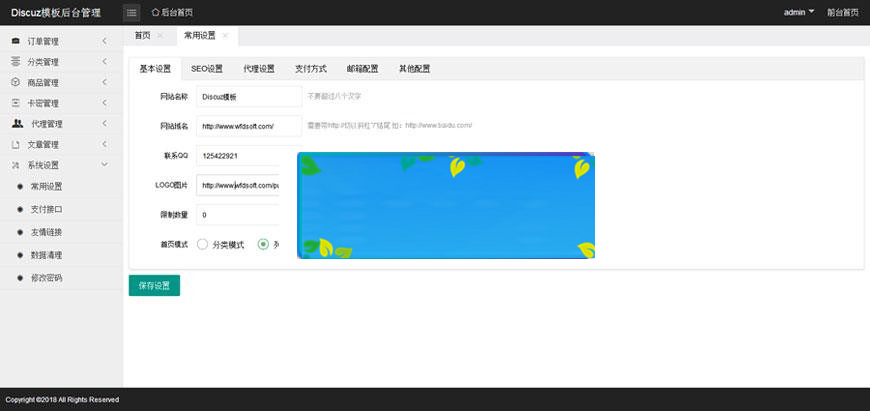The image size is (870, 411).
Task: Click the 订单管理 order icon in sidebar
Action: (15, 41)
